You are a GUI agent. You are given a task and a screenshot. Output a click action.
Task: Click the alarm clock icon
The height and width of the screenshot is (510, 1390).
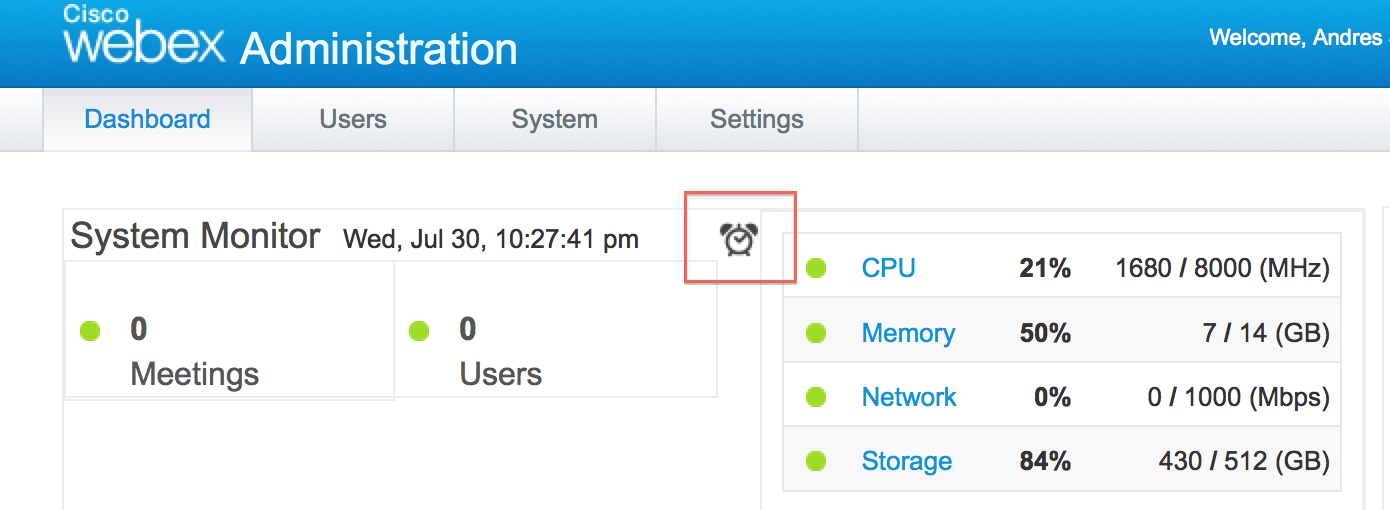point(738,240)
